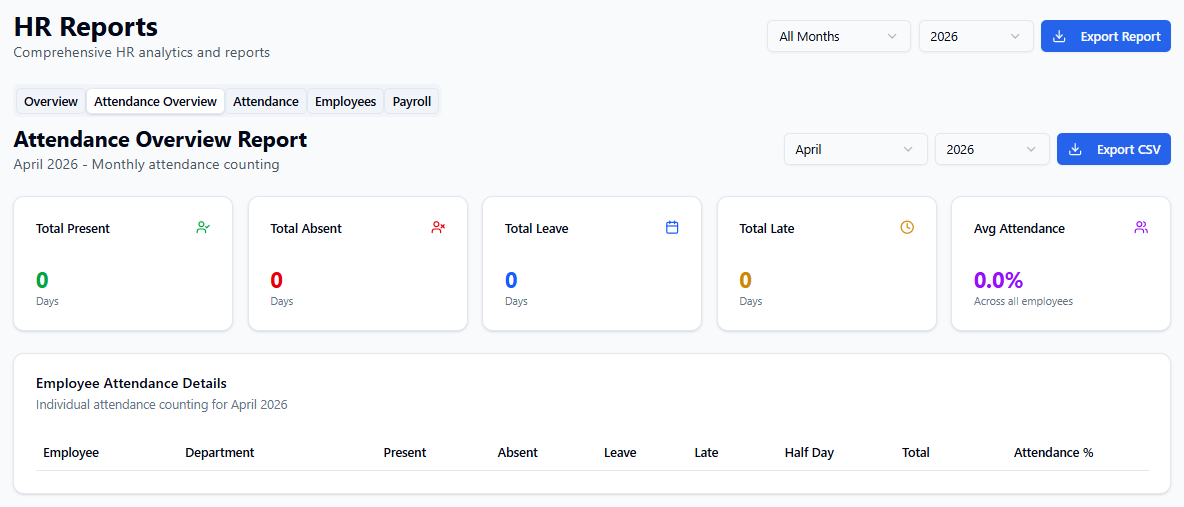The height and width of the screenshot is (507, 1184).
Task: Expand the April month selector
Action: tap(854, 150)
